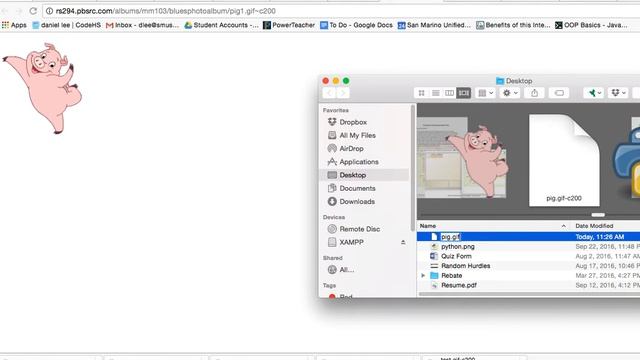Click the Finder forward arrow
This screenshot has width=640, height=360.
[343, 93]
